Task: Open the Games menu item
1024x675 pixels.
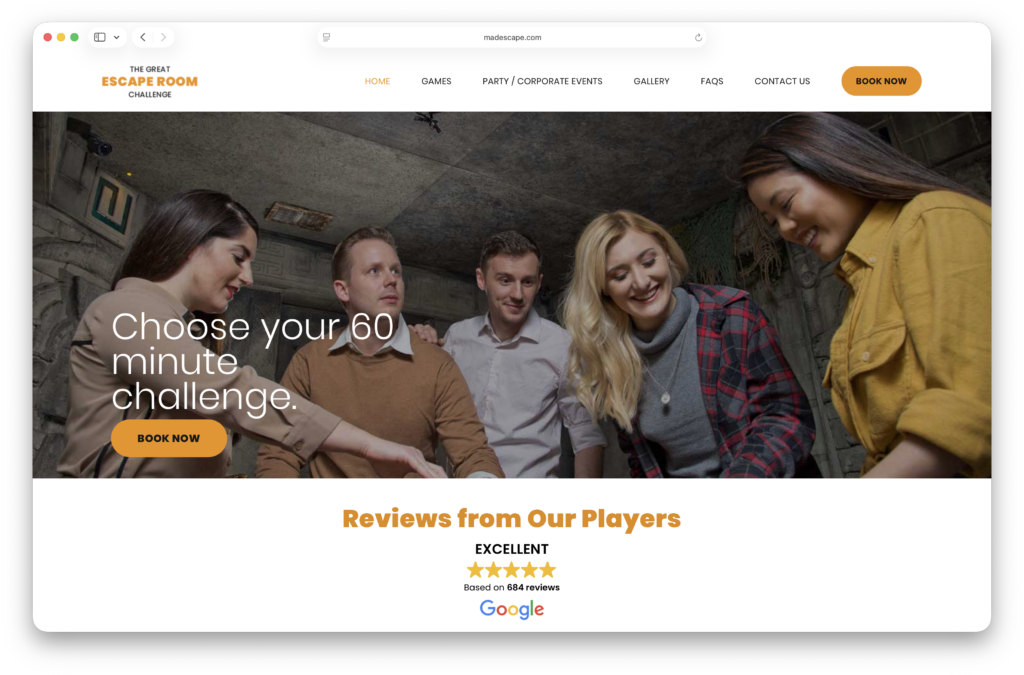Action: [x=436, y=81]
